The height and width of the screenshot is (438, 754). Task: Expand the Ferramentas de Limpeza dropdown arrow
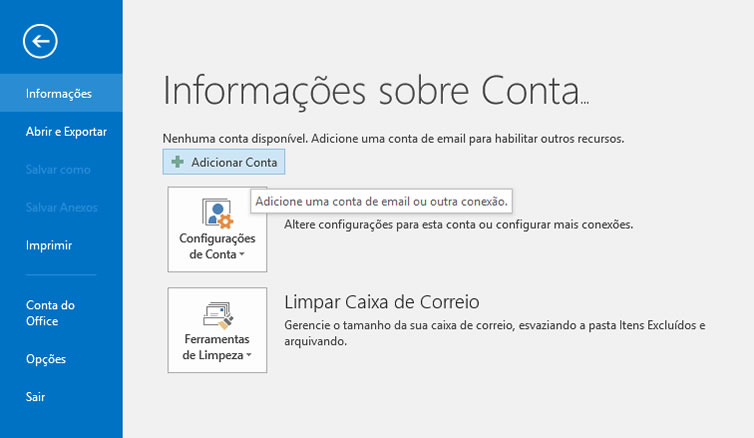(249, 356)
